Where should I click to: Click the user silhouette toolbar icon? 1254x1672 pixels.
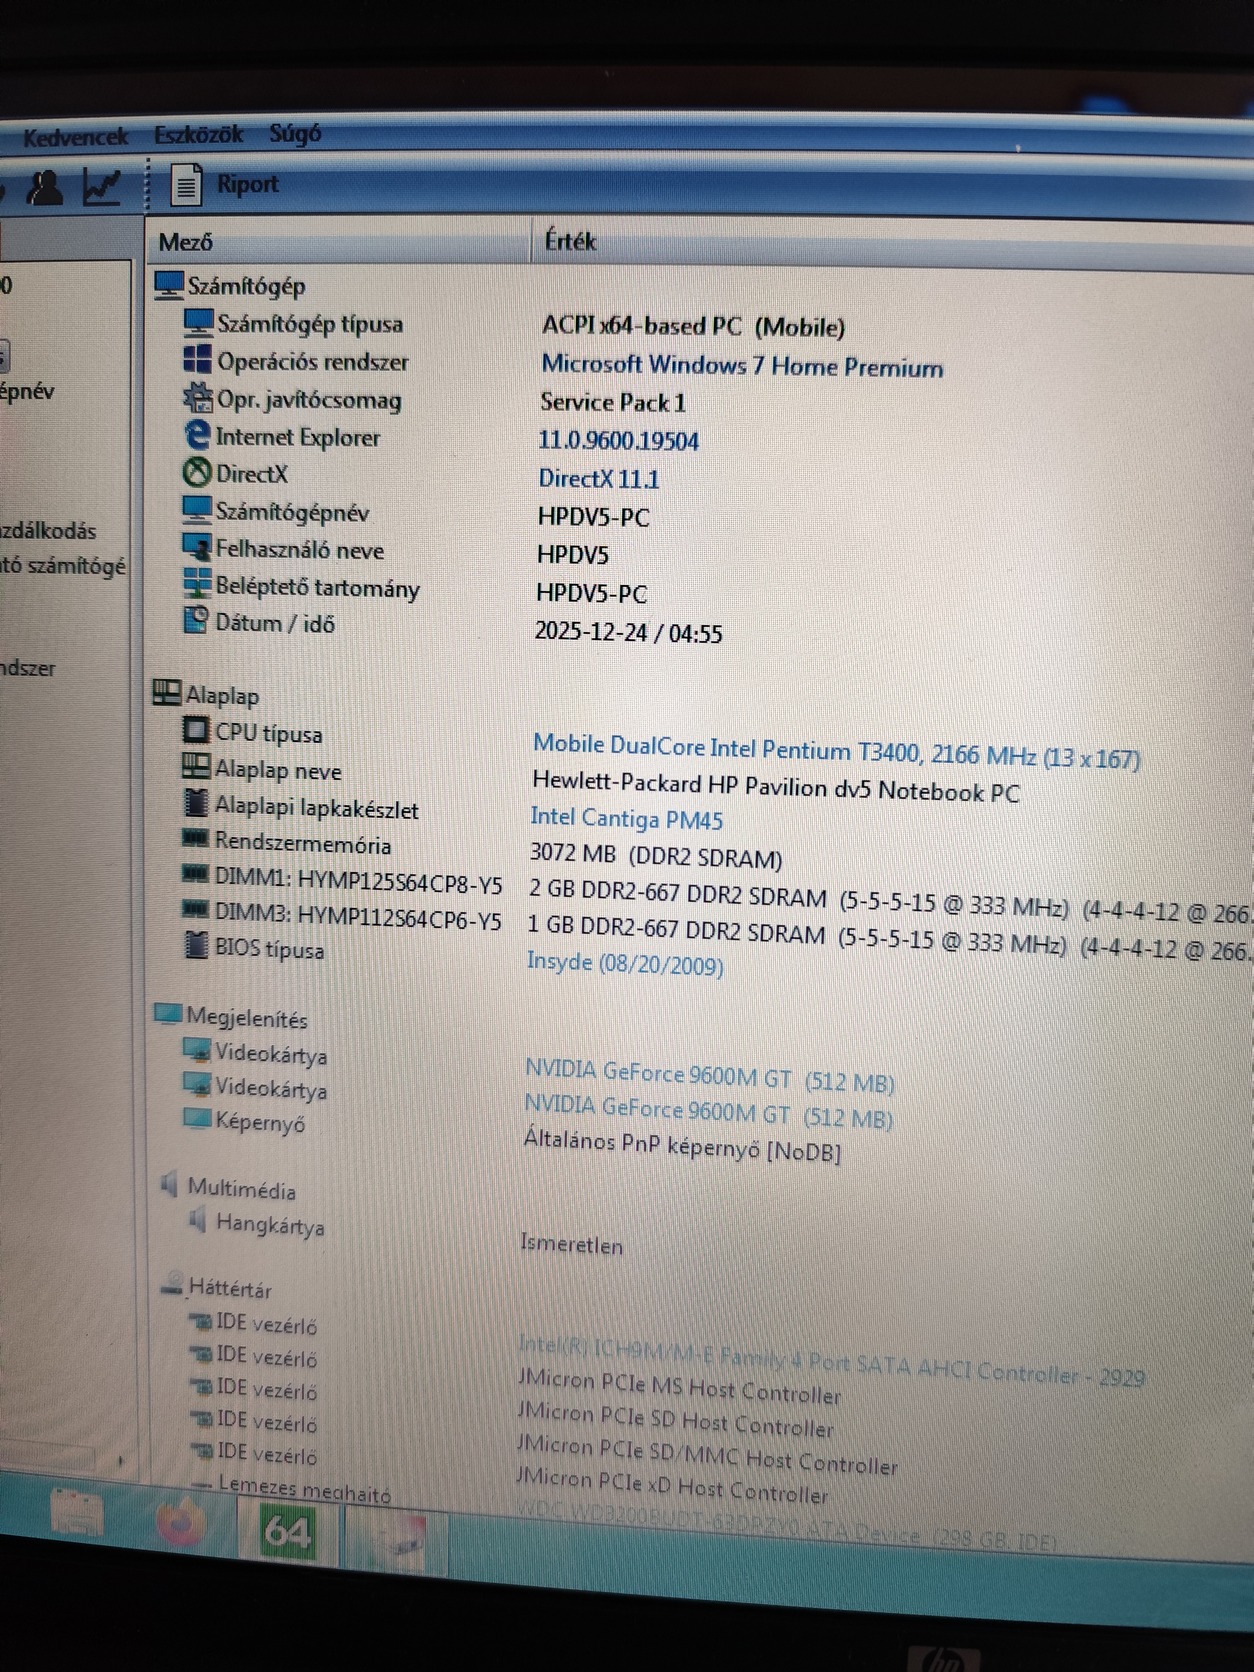(44, 187)
